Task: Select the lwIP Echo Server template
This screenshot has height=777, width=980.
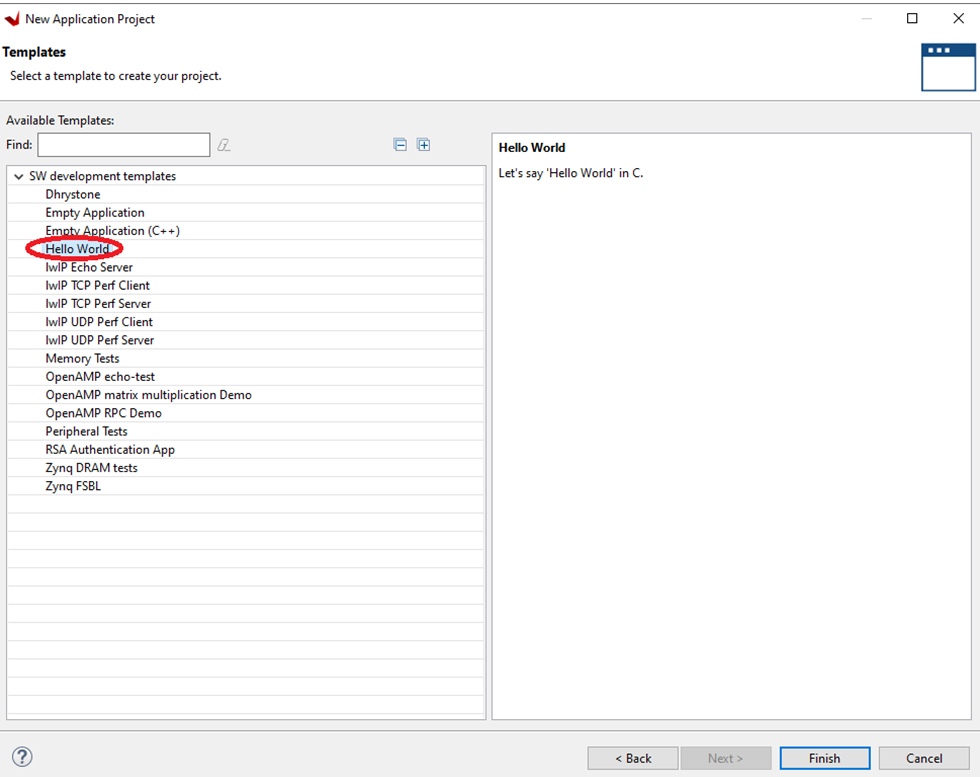Action: (x=89, y=267)
